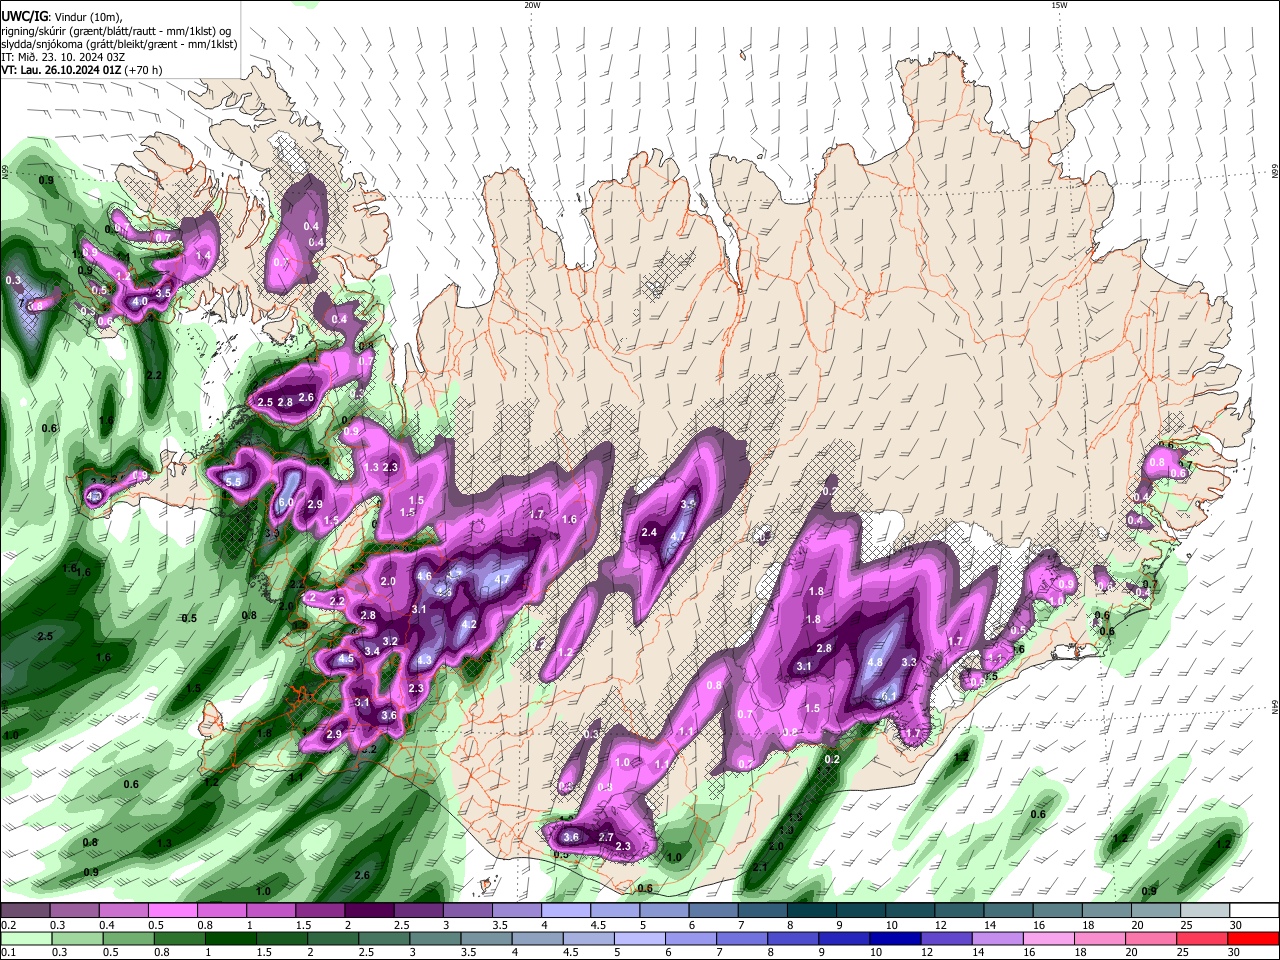Click the "IT: Mið. 23. 10. 2024 03Z" line
The width and height of the screenshot is (1280, 960).
pos(63,57)
